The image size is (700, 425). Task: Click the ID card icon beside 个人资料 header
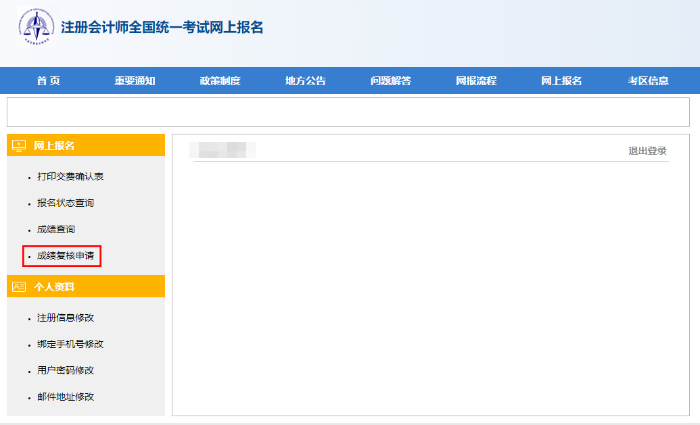18,287
